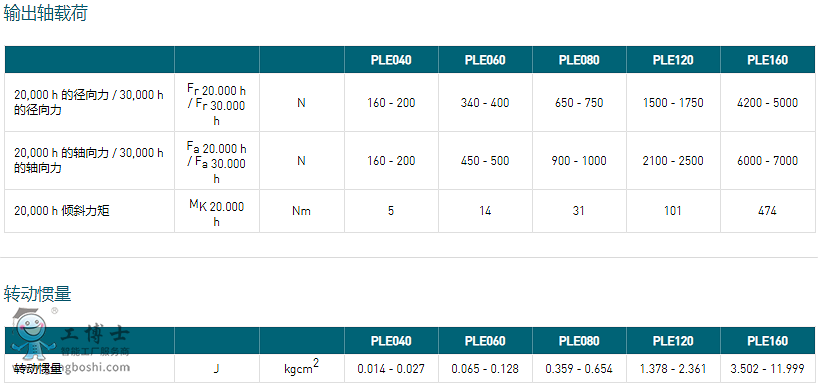Viewport: 818px width, 387px height.
Task: Select the Nm unit cell
Action: tap(302, 211)
